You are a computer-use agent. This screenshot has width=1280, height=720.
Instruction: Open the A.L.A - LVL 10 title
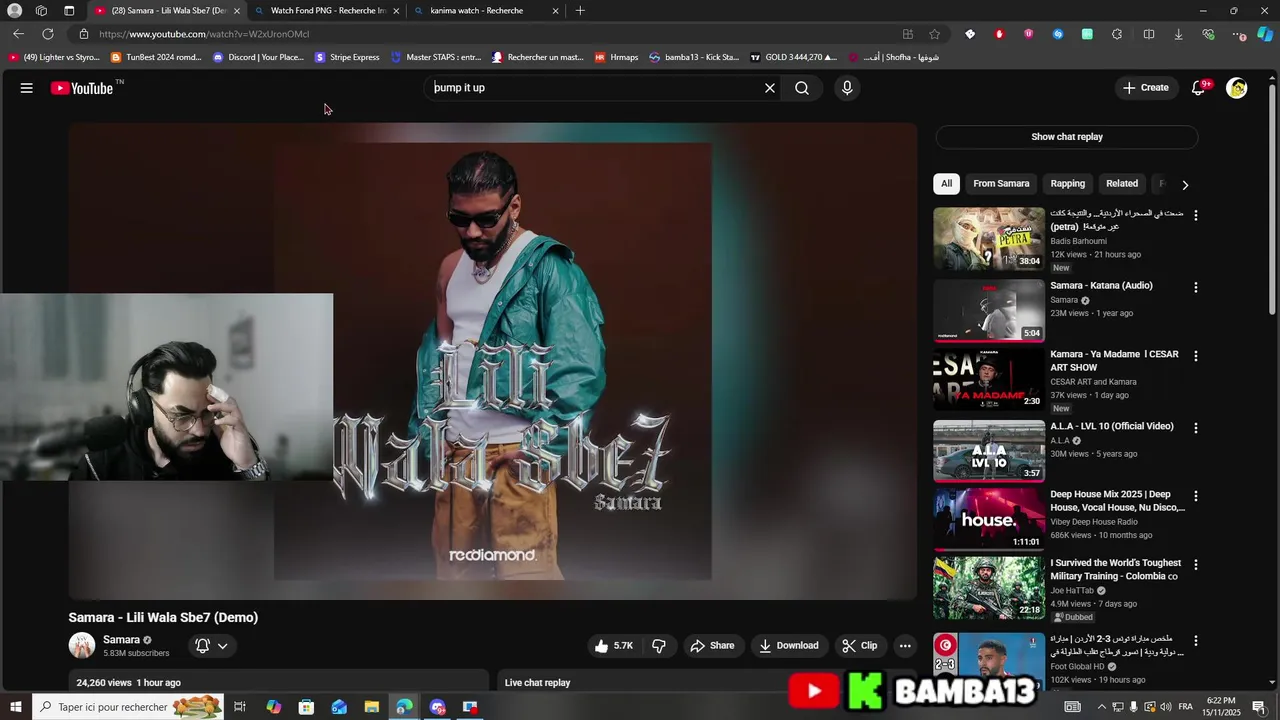1111,426
